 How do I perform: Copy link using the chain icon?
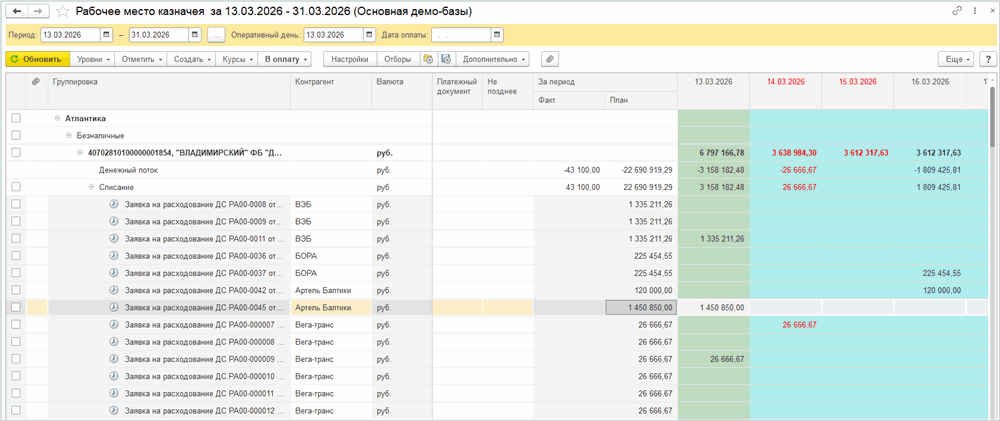tap(957, 11)
